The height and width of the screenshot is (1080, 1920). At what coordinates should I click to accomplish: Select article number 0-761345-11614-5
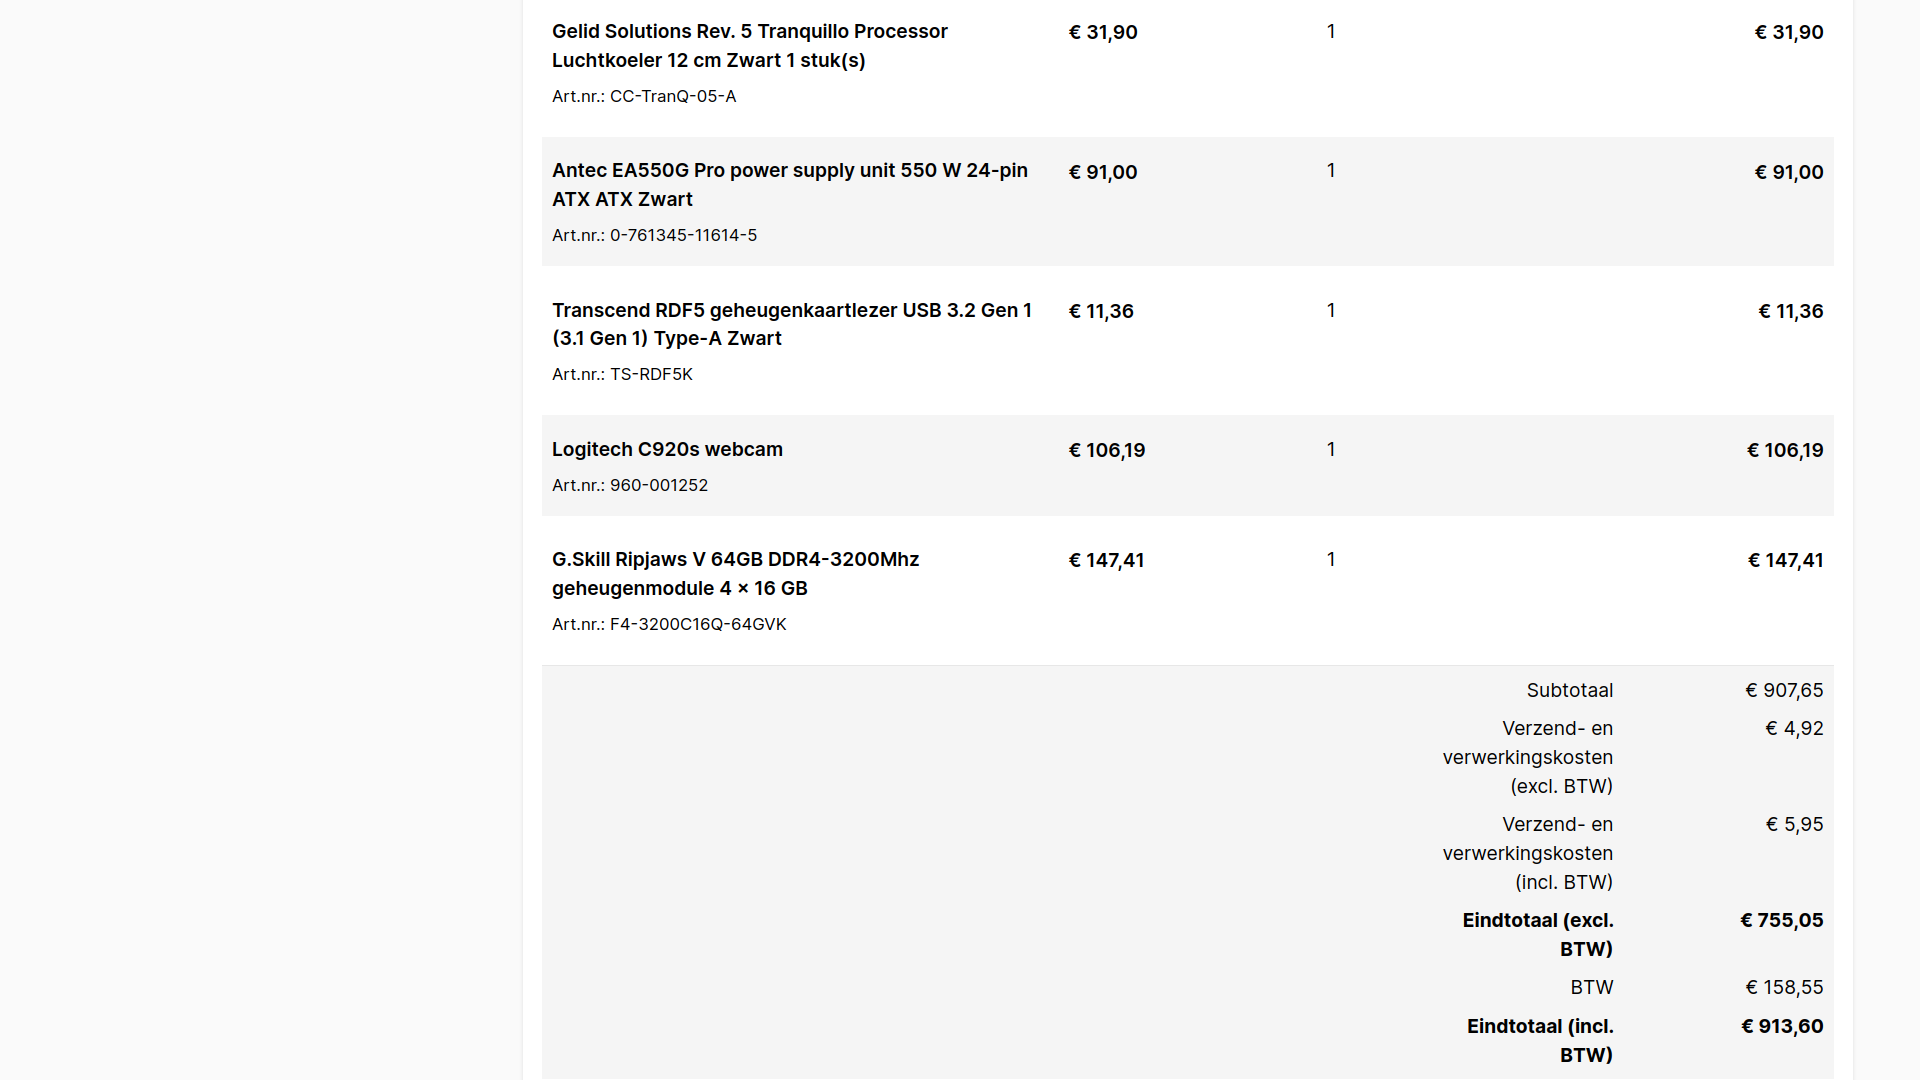[683, 236]
